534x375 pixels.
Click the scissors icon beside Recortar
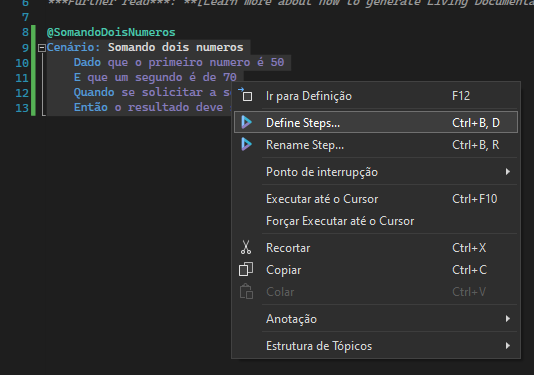pyautogui.click(x=246, y=248)
